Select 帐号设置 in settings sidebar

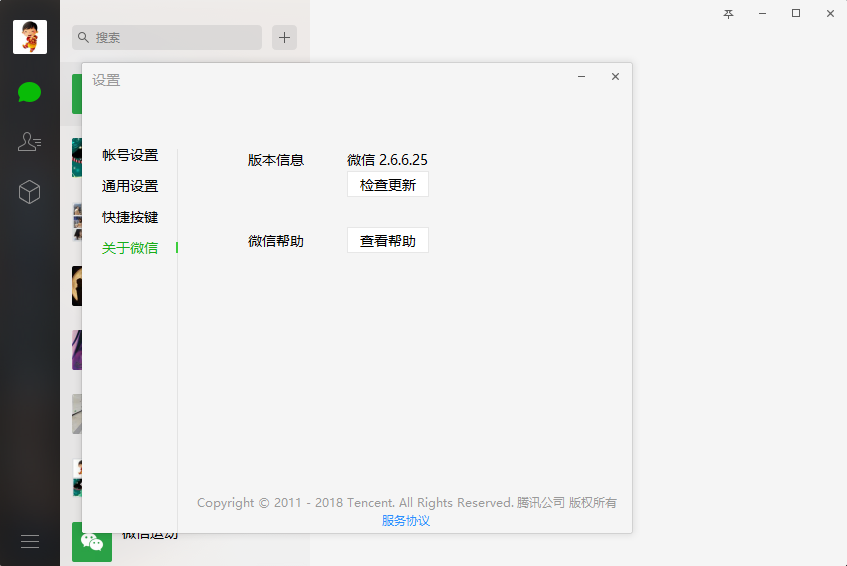pos(130,155)
